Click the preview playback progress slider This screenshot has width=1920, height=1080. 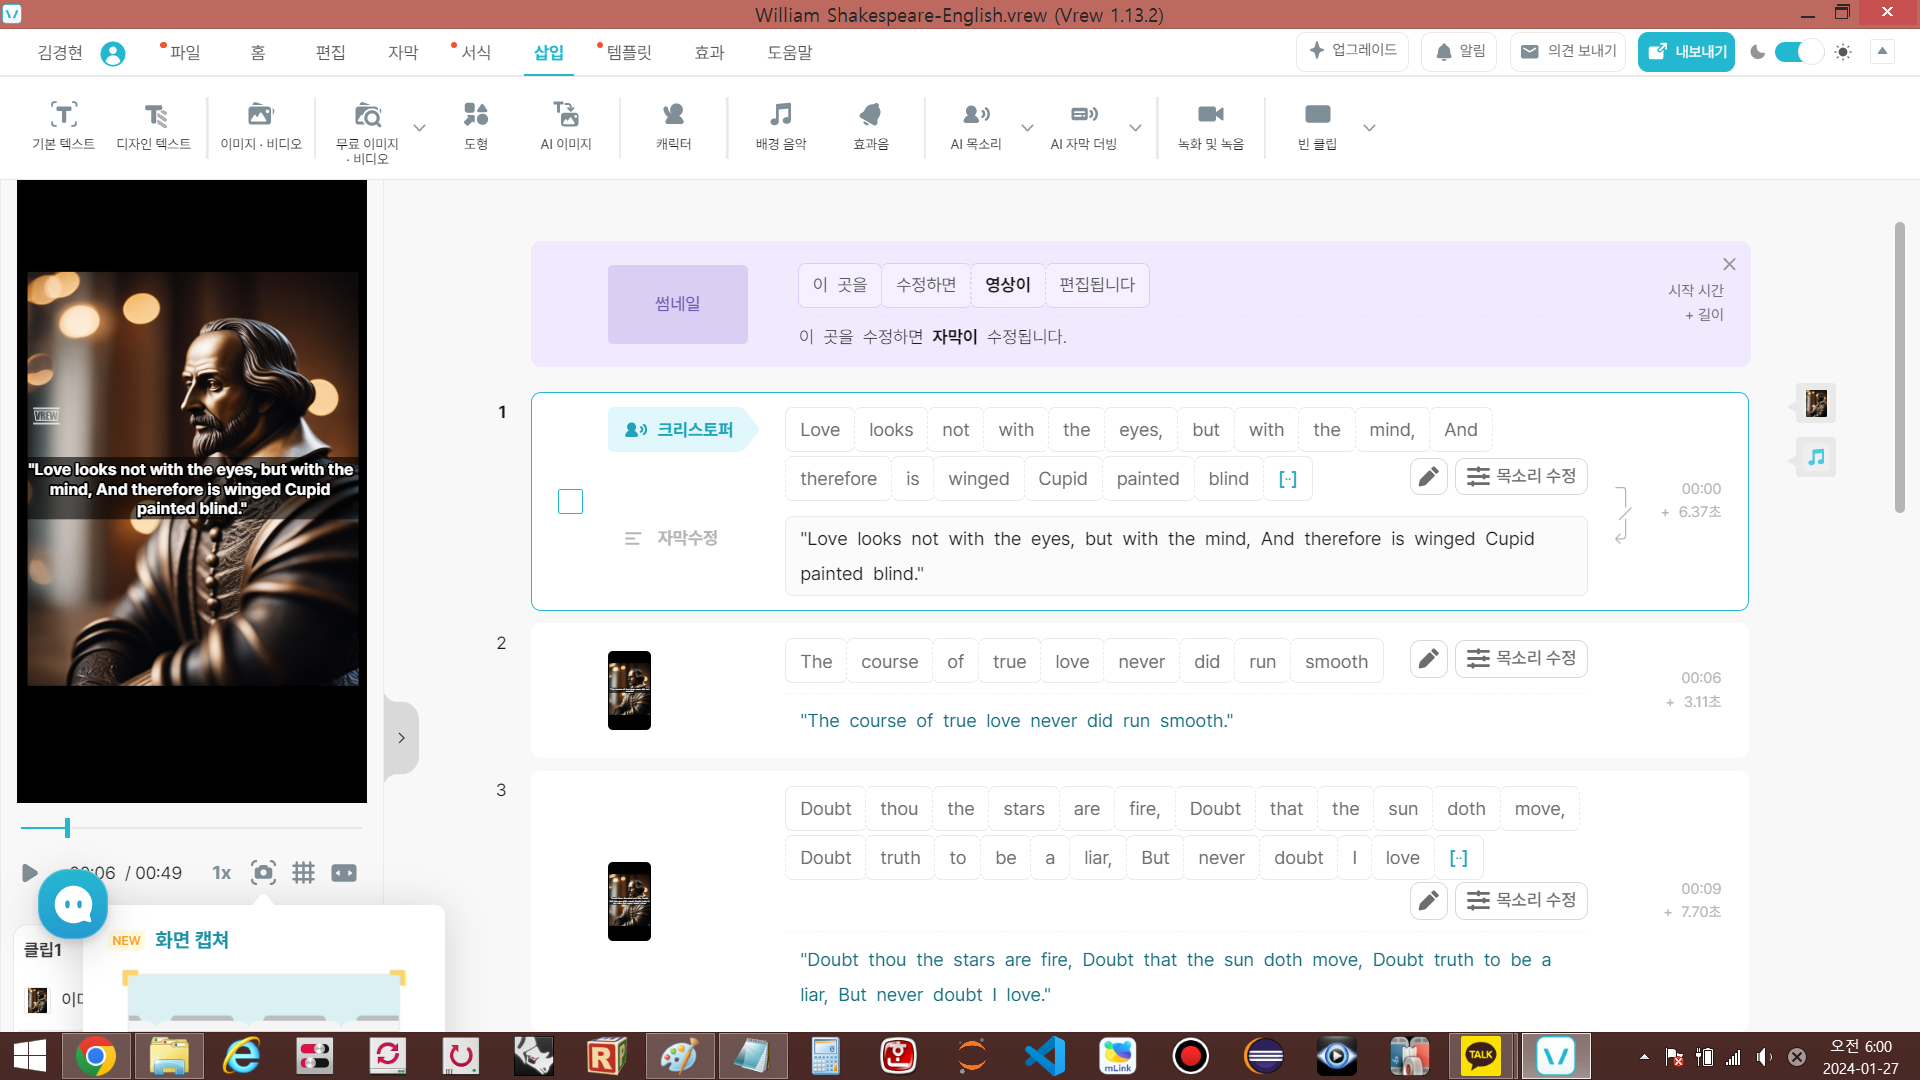[192, 828]
